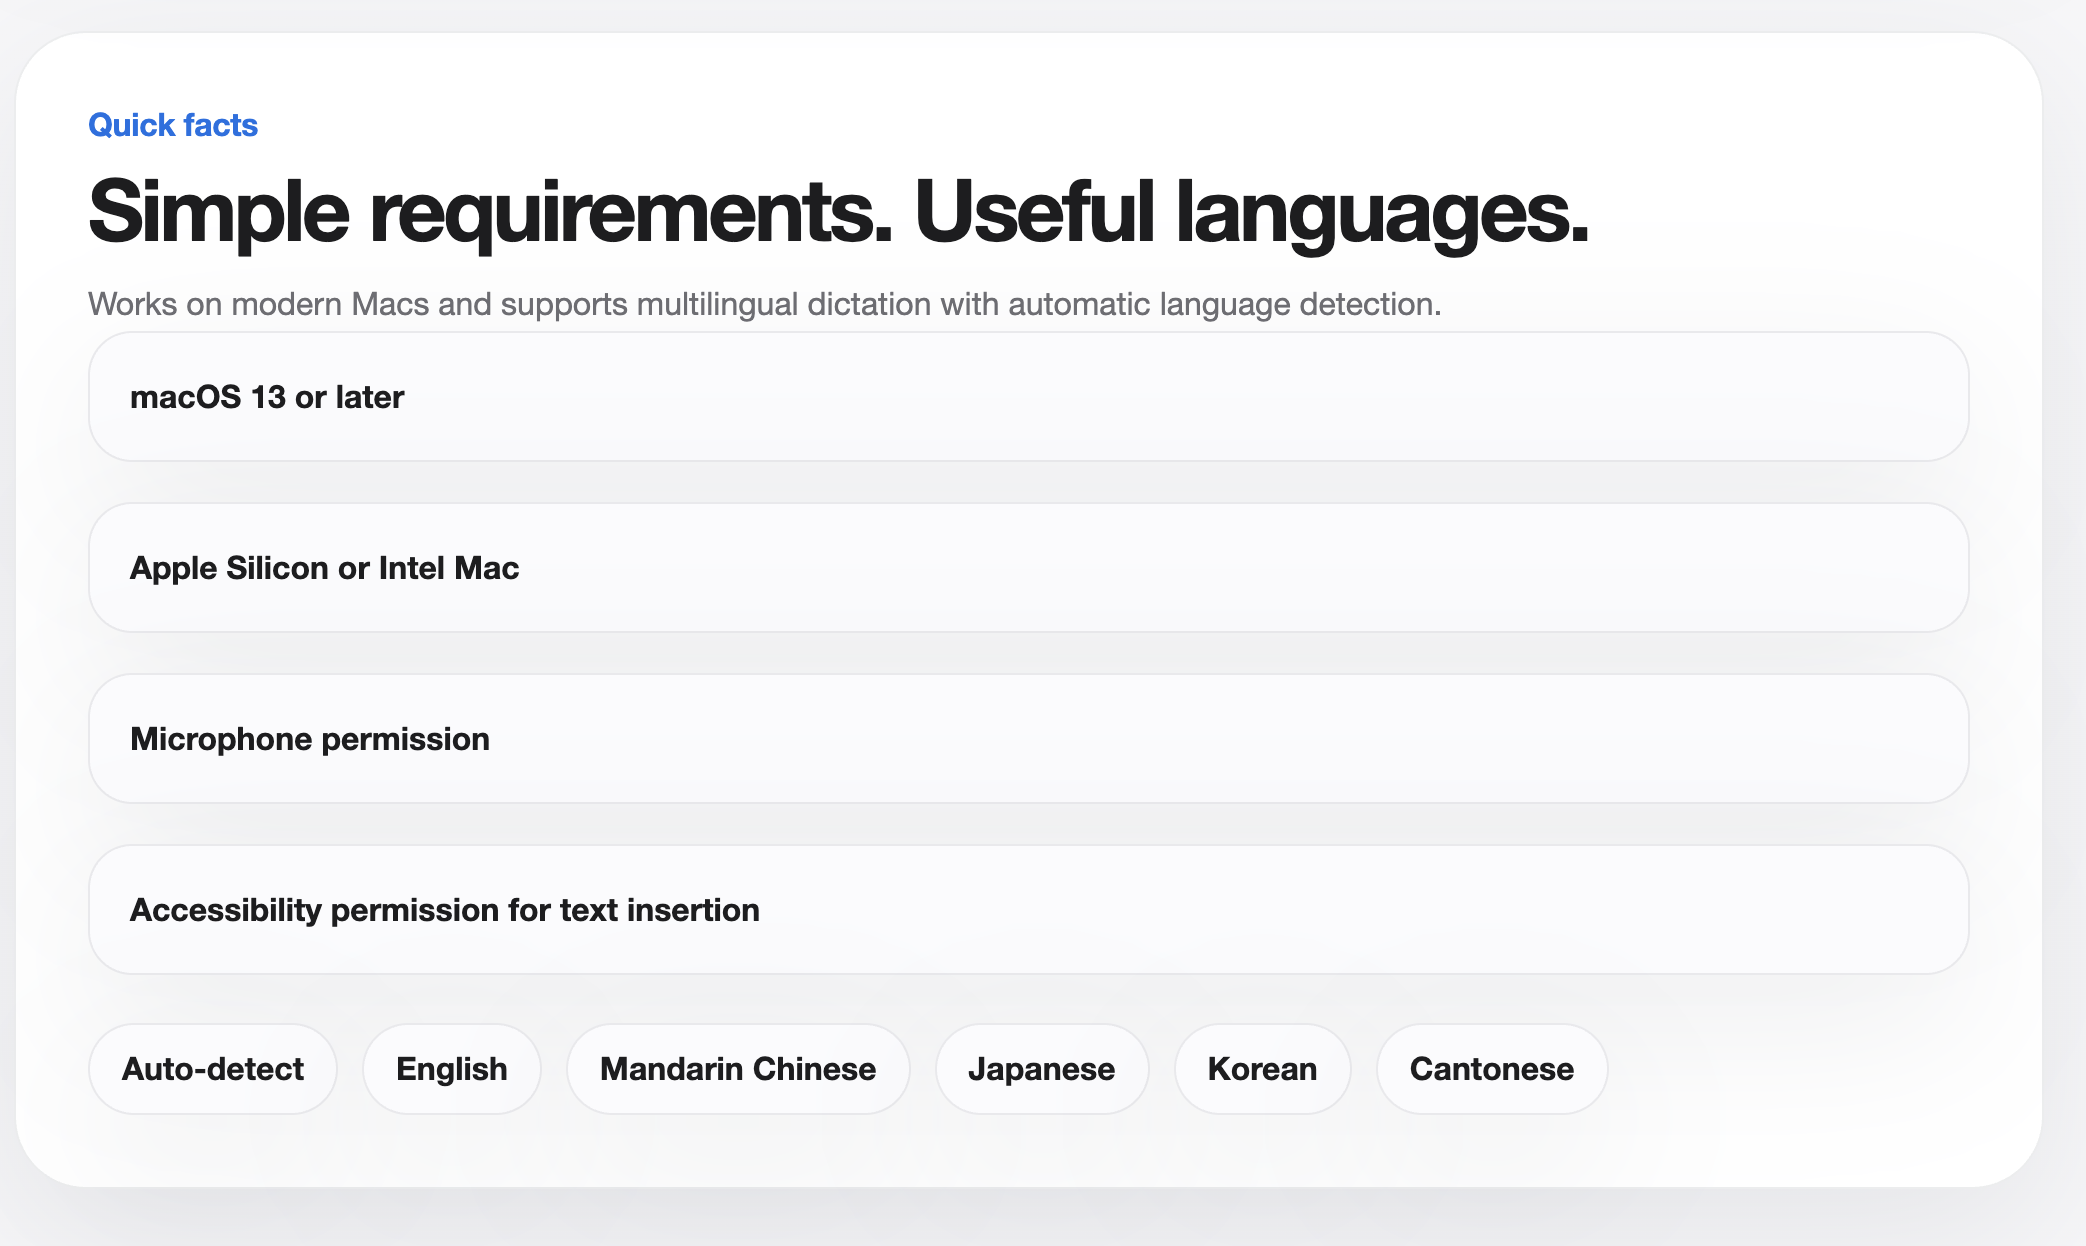This screenshot has width=2086, height=1246.
Task: Select the macOS 13 or later card
Action: tap(1028, 397)
